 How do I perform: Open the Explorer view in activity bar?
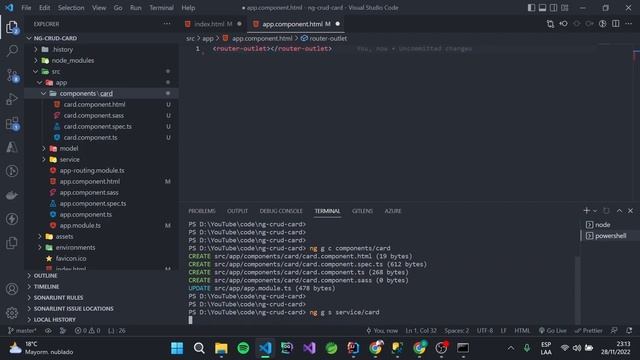coord(12,27)
